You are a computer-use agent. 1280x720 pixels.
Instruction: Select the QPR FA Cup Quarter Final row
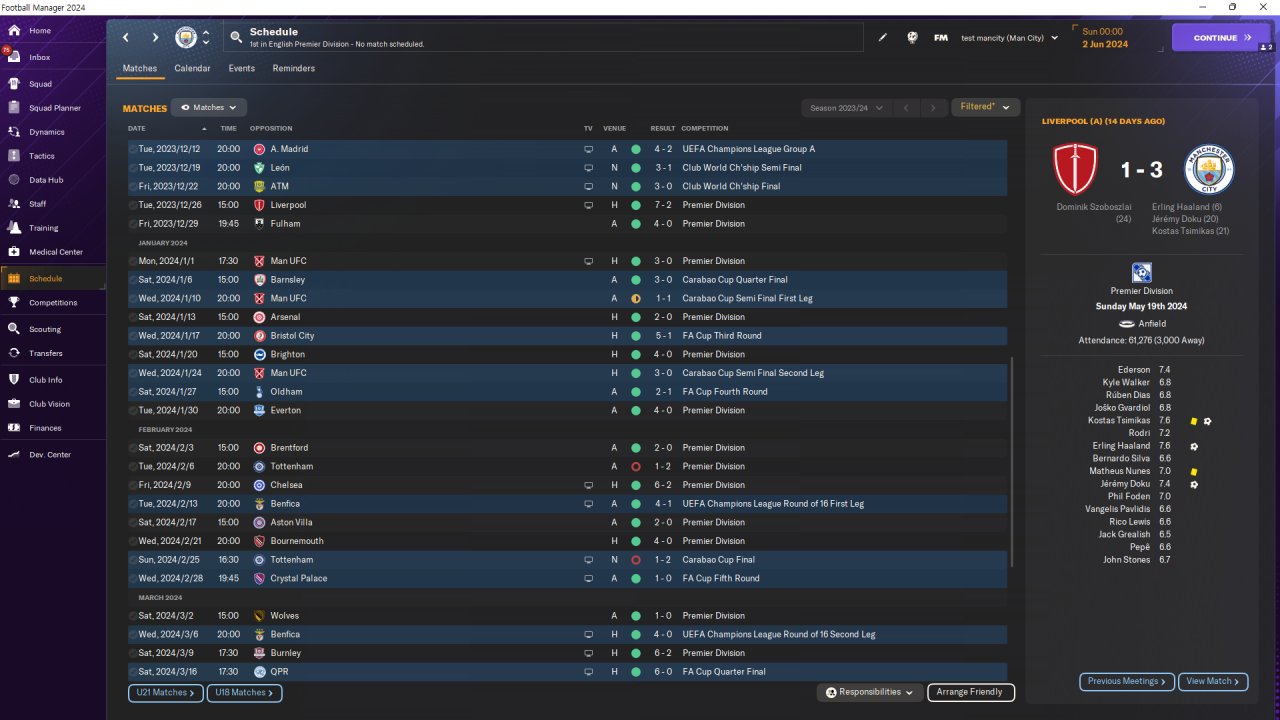pos(567,672)
